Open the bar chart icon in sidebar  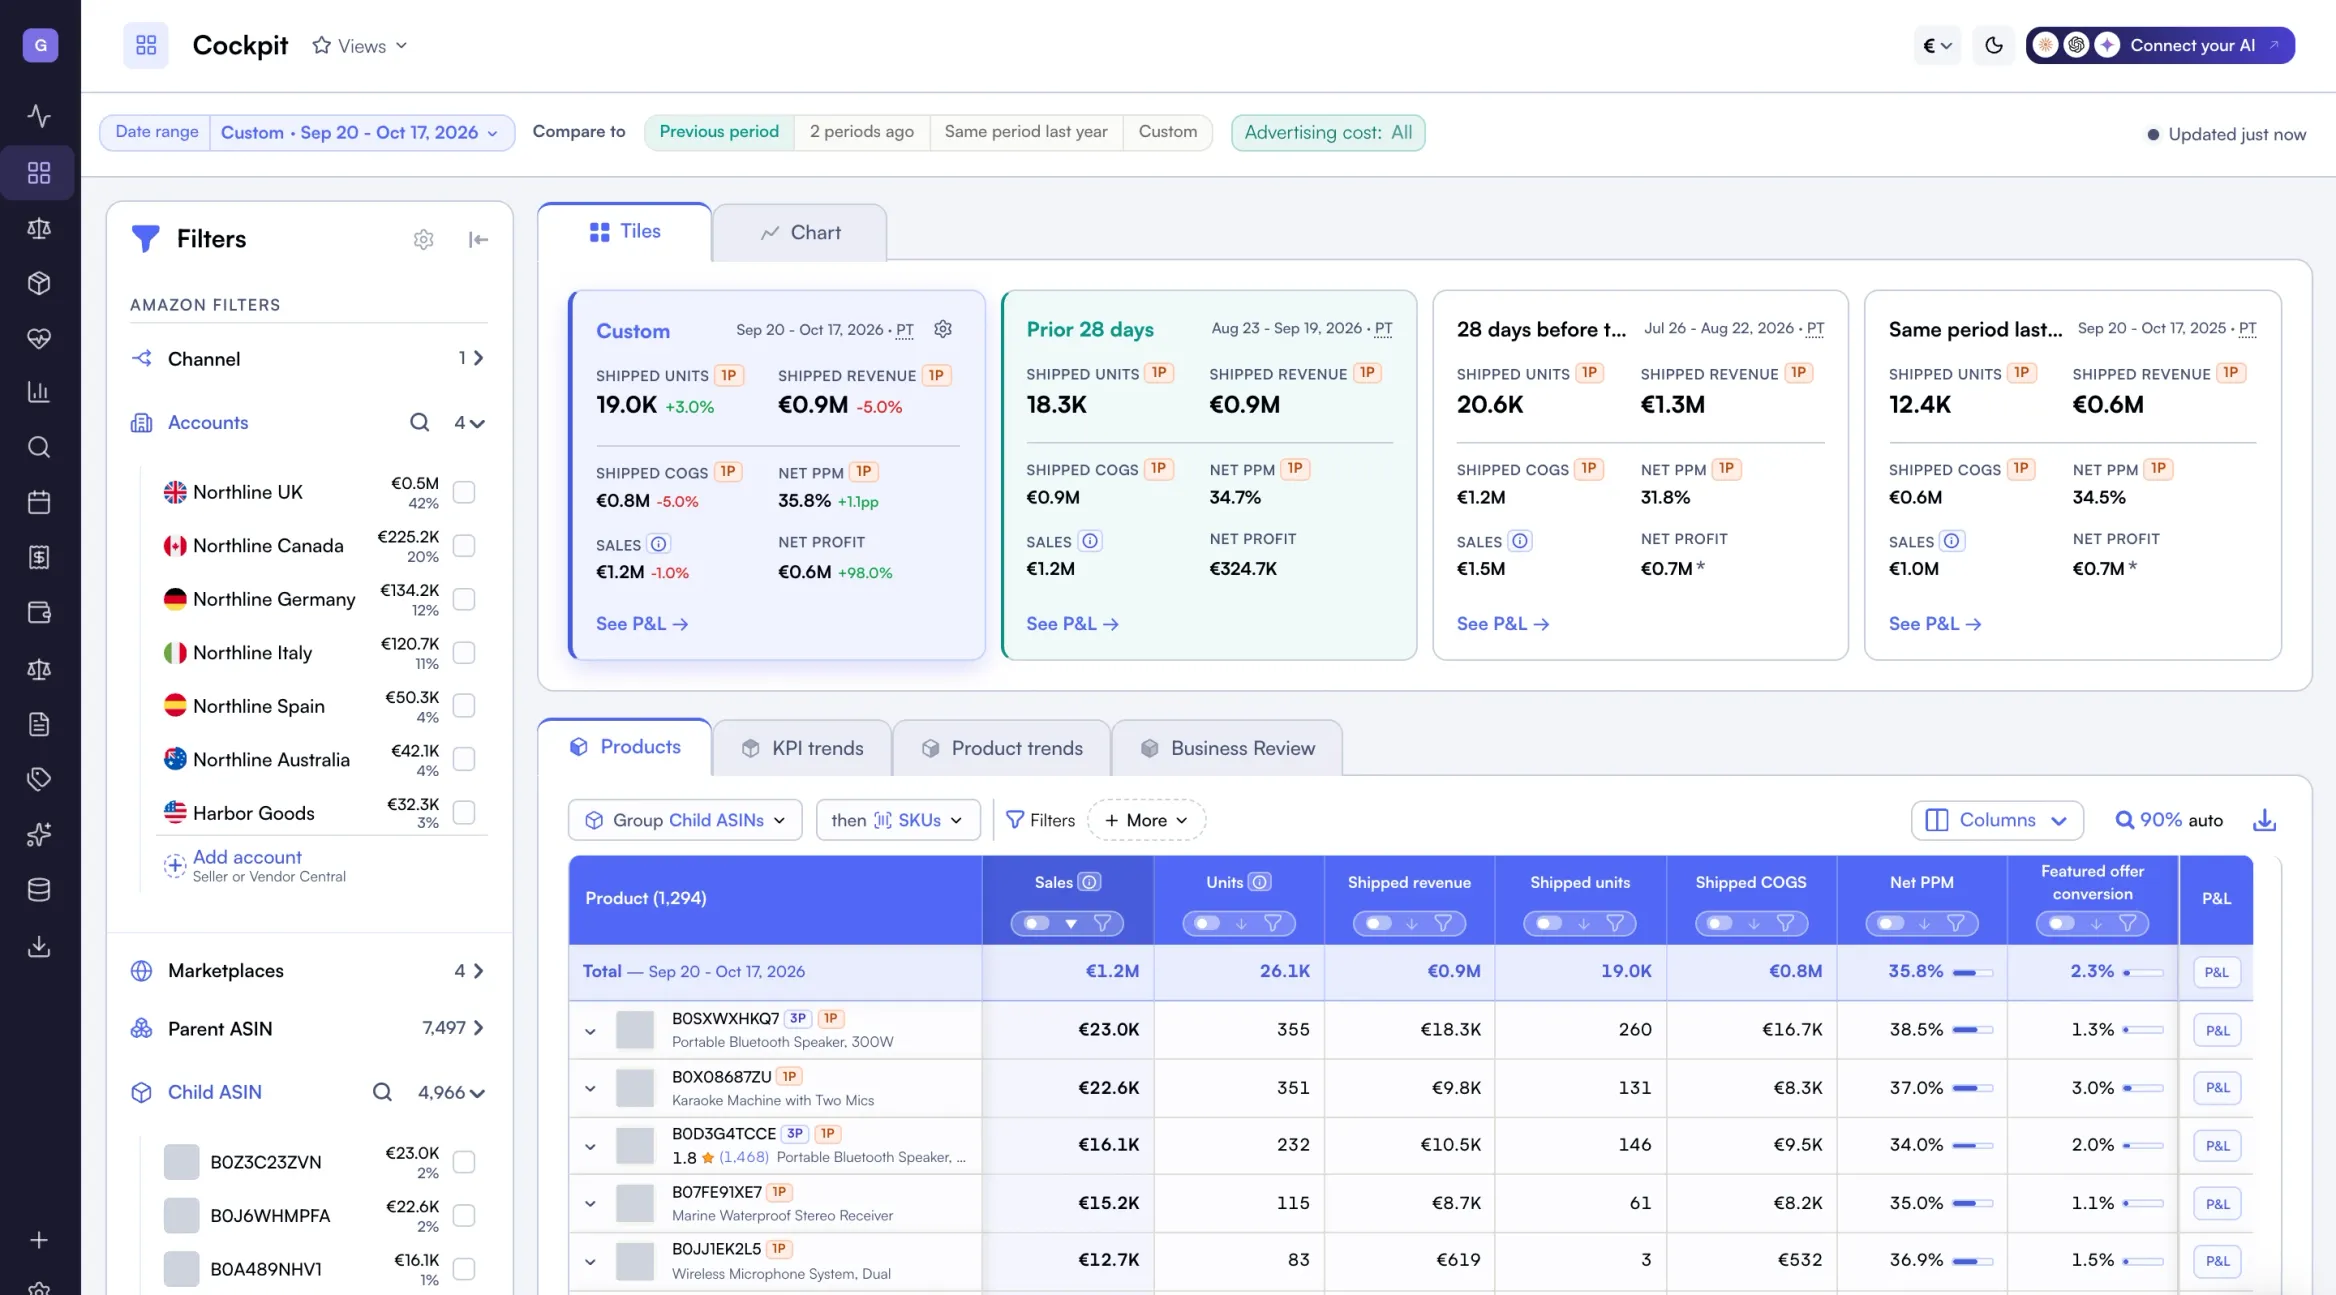tap(39, 392)
